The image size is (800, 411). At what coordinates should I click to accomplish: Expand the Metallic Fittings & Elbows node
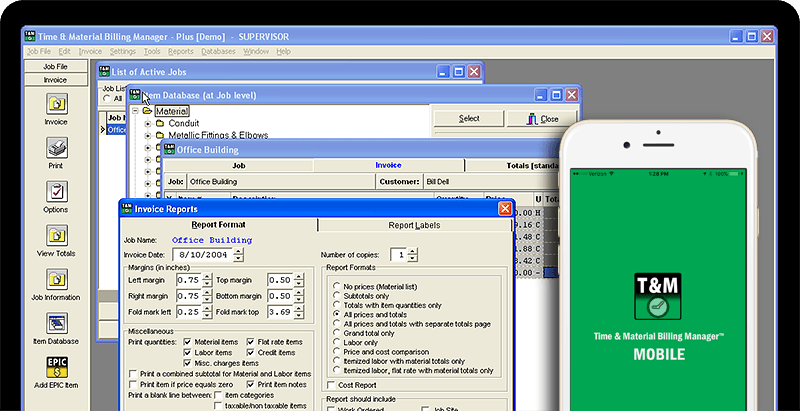(x=147, y=136)
